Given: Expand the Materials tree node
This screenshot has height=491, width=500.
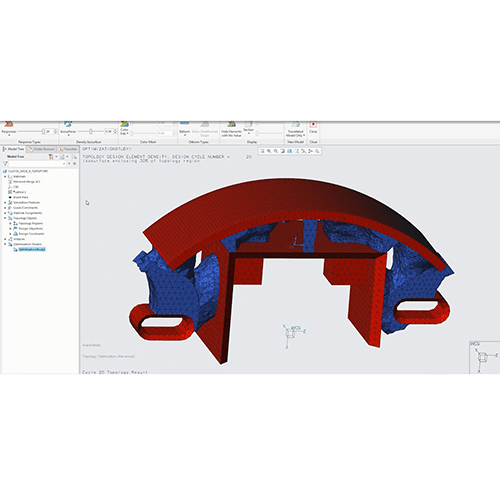Looking at the screenshot, I should coord(5,176).
